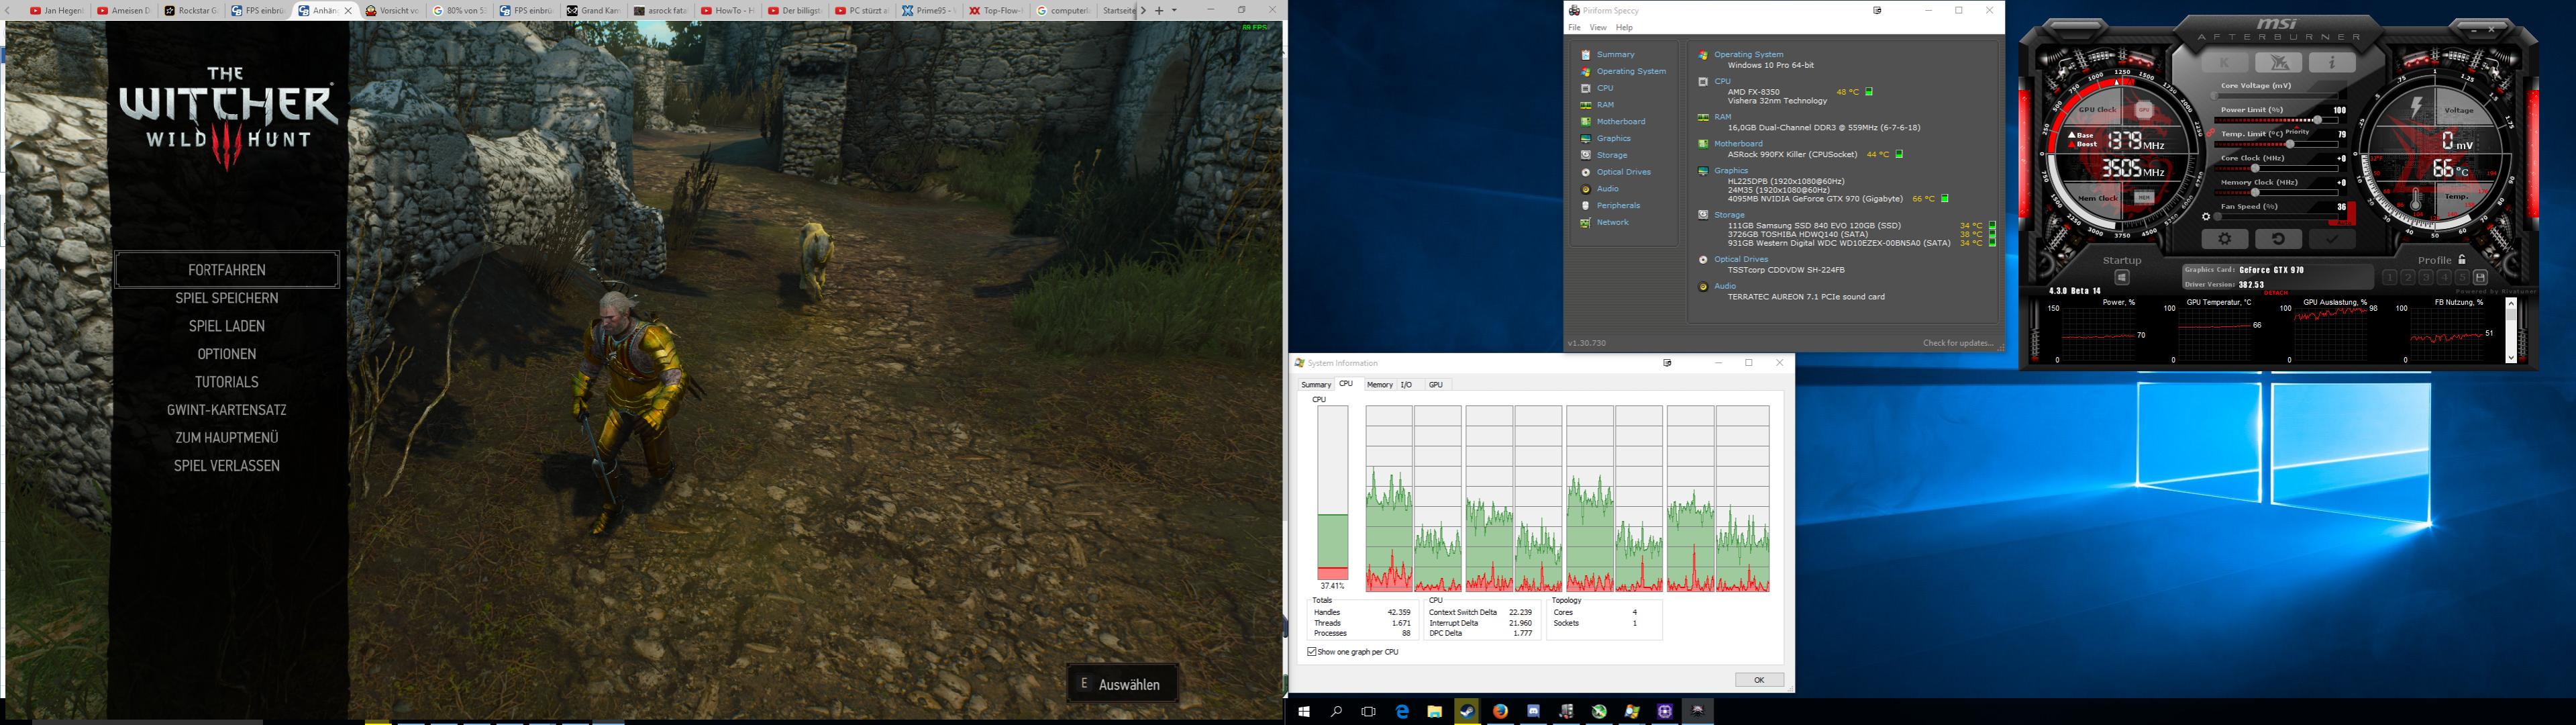The height and width of the screenshot is (725, 2576).
Task: Click Afterburner save profile floppy icon
Action: (2480, 277)
